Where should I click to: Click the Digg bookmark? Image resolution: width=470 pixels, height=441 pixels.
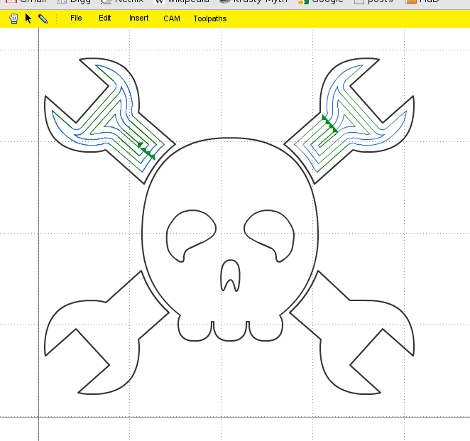pyautogui.click(x=74, y=2)
